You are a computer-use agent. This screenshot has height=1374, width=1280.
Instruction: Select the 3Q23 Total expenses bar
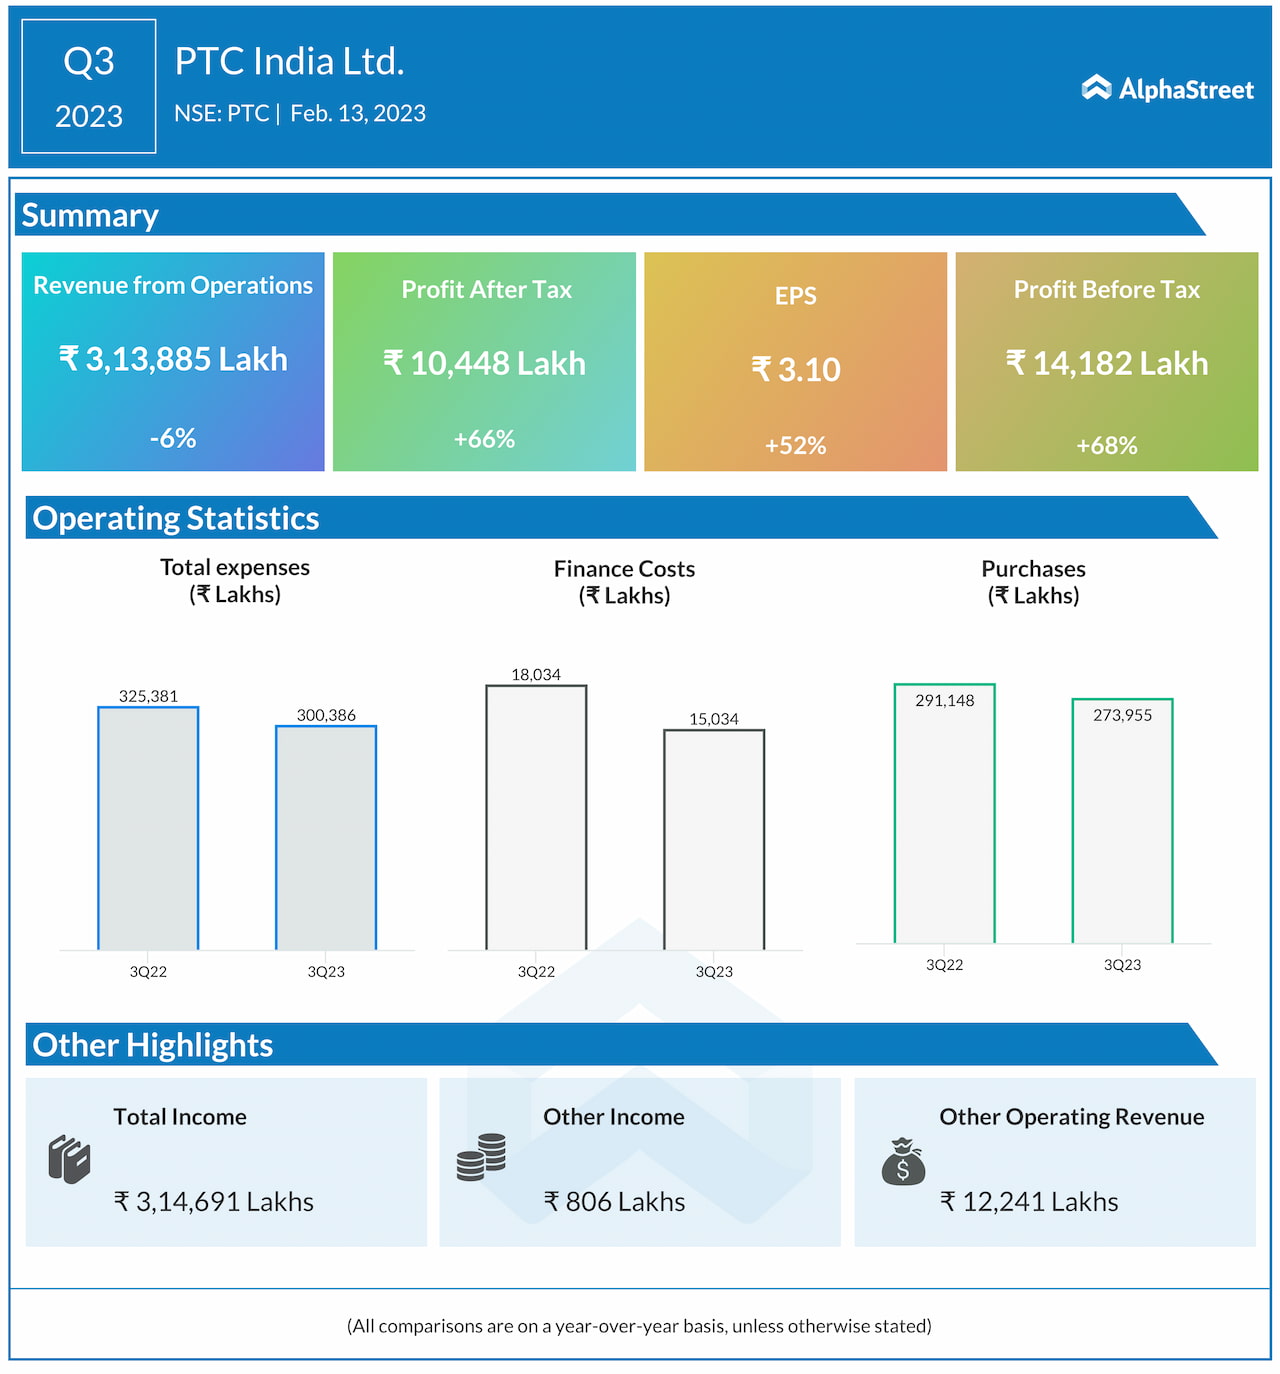click(326, 838)
